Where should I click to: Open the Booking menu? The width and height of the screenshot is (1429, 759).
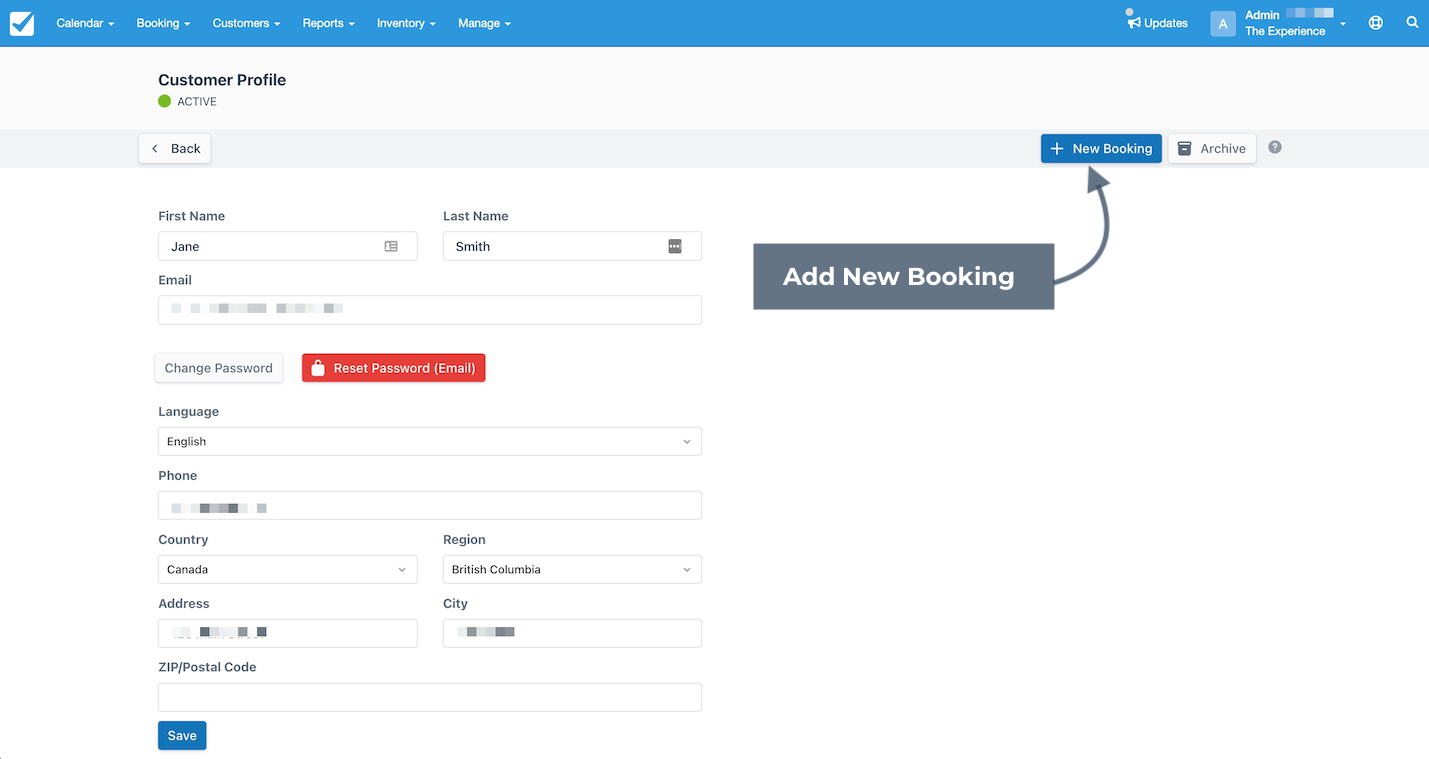pos(163,23)
